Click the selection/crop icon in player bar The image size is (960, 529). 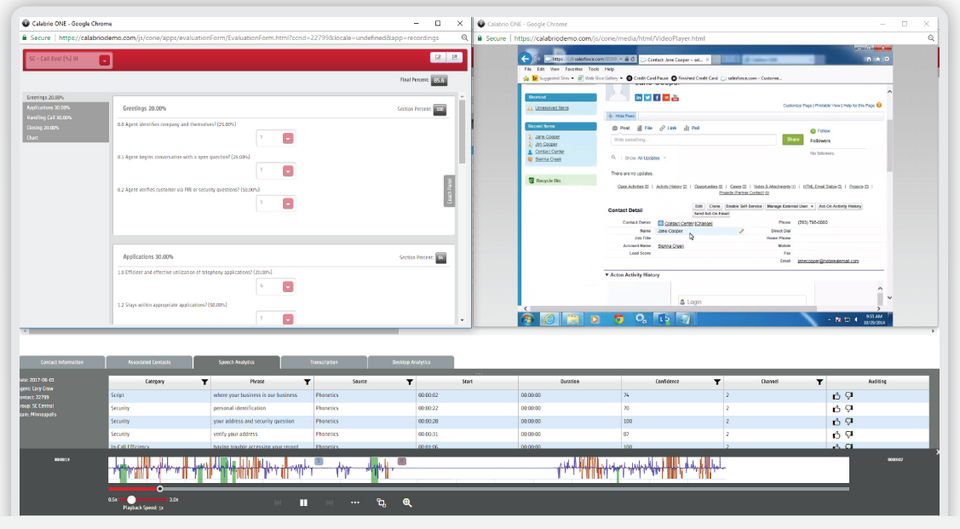[381, 503]
